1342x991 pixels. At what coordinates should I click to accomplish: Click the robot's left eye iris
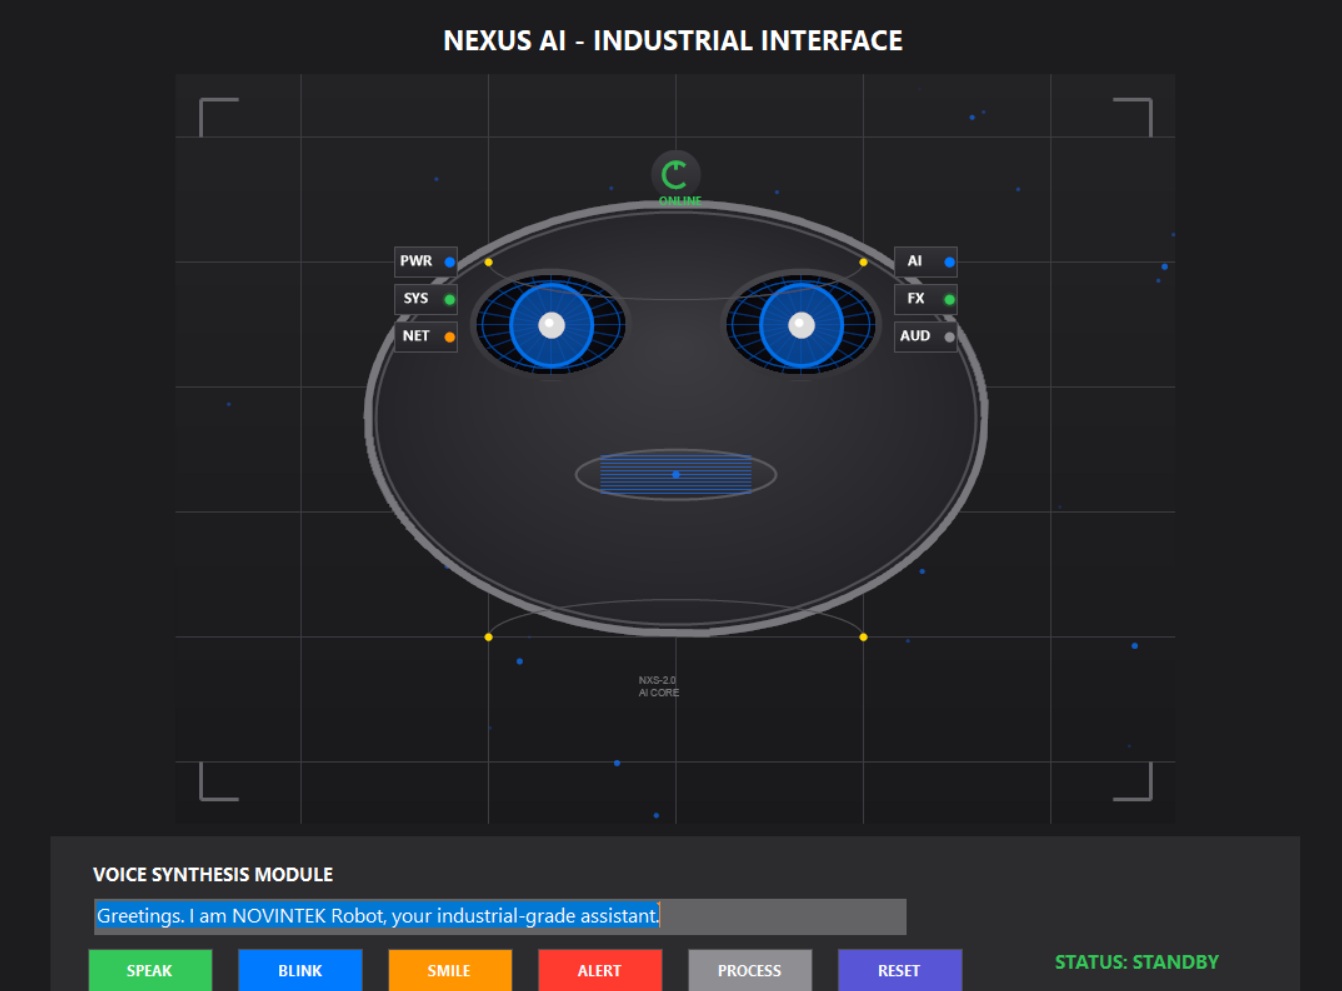(x=551, y=325)
